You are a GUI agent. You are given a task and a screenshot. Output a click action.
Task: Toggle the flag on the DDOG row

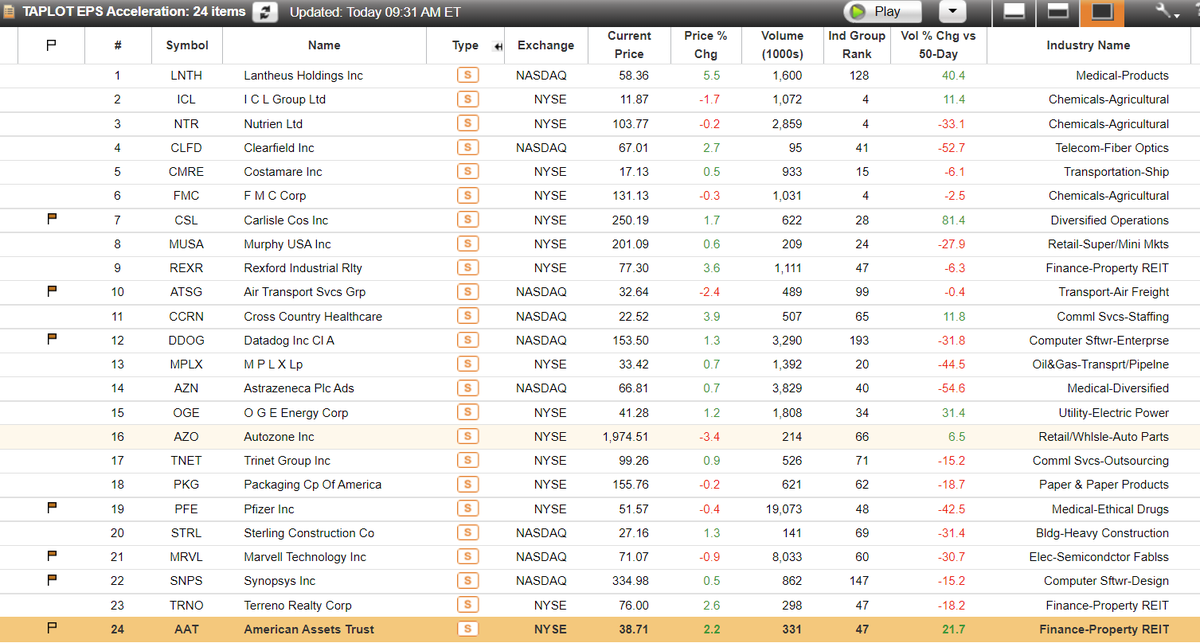click(52, 339)
